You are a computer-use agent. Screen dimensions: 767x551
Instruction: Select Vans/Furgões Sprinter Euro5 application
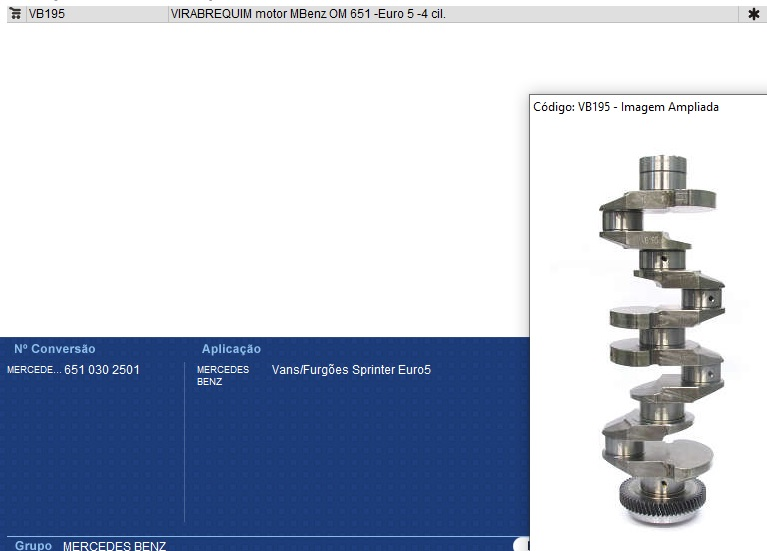point(351,370)
